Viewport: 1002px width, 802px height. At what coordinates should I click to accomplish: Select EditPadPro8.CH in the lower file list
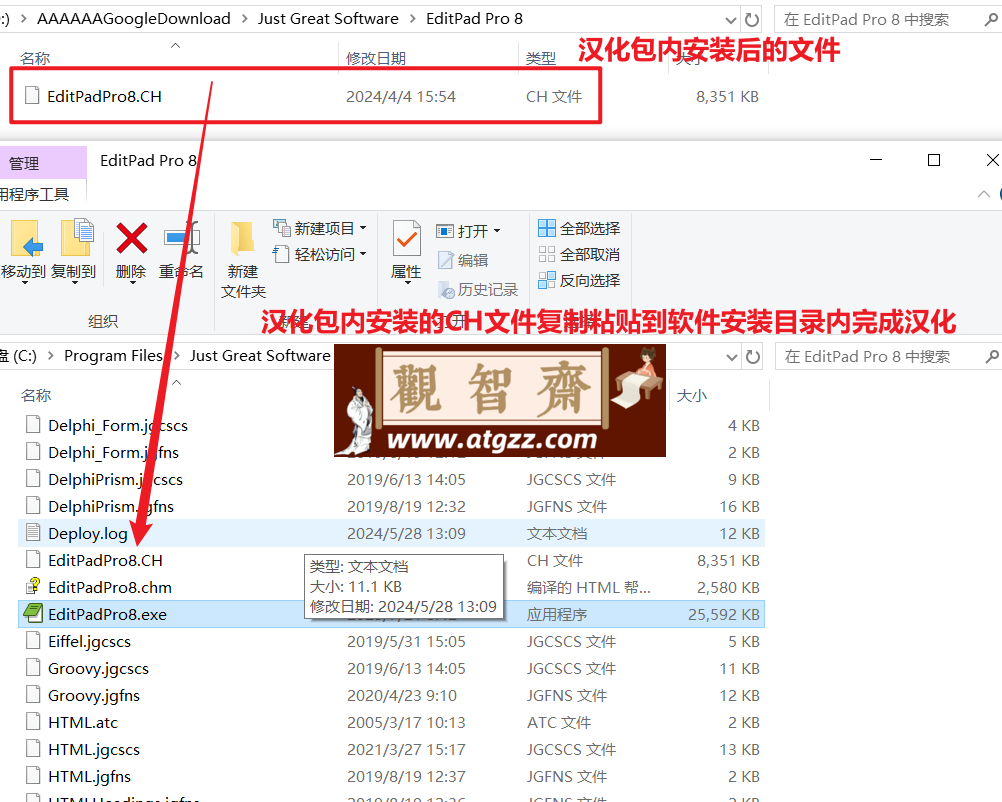(x=105, y=560)
